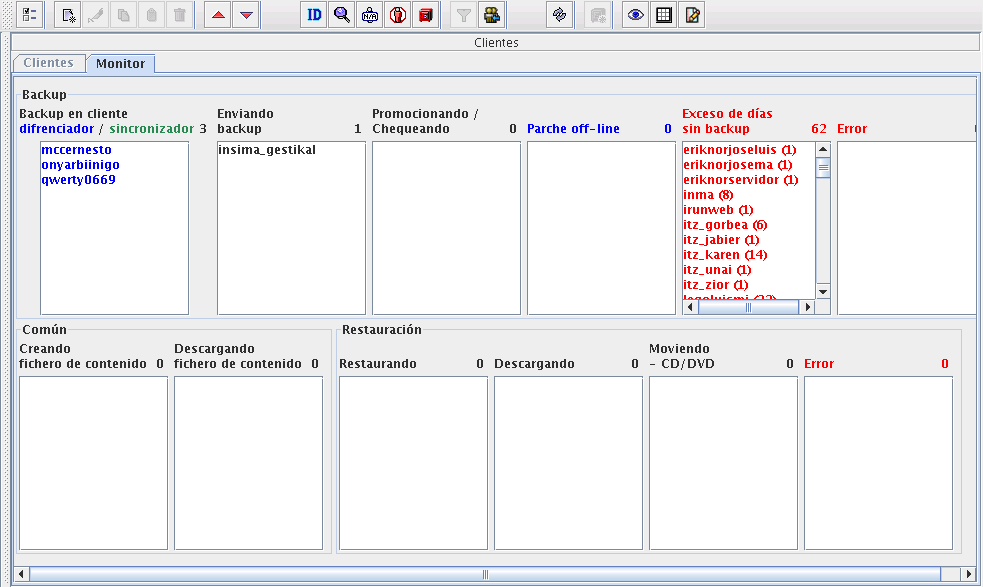Select itz_gorbea (6) entry
Image resolution: width=983 pixels, height=587 pixels.
click(725, 225)
